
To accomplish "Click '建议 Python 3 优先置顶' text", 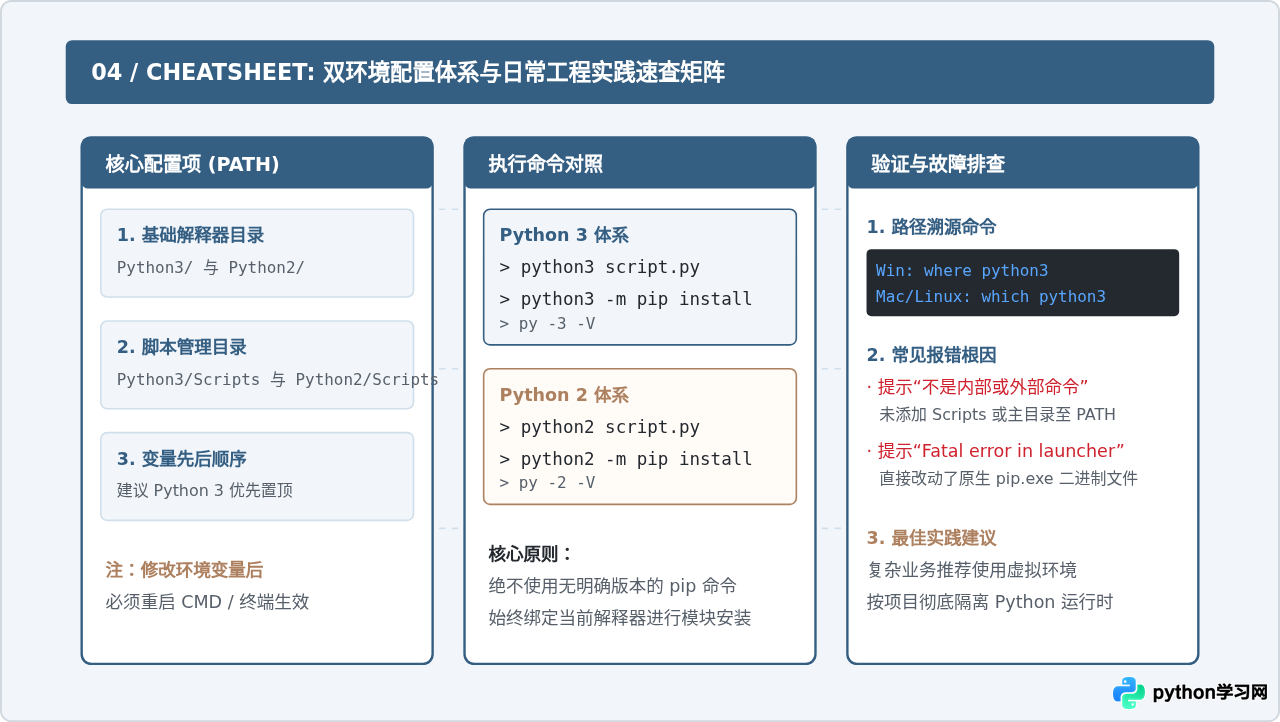I will coord(205,491).
